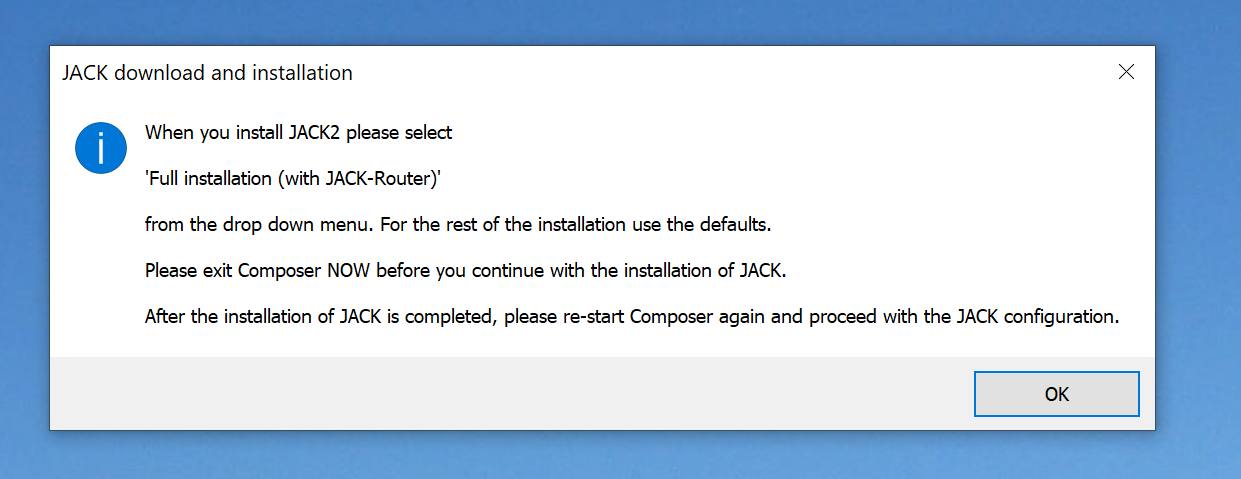Click the dialog title 'JACK download and installation'
This screenshot has height=479, width=1241.
pyautogui.click(x=207, y=73)
